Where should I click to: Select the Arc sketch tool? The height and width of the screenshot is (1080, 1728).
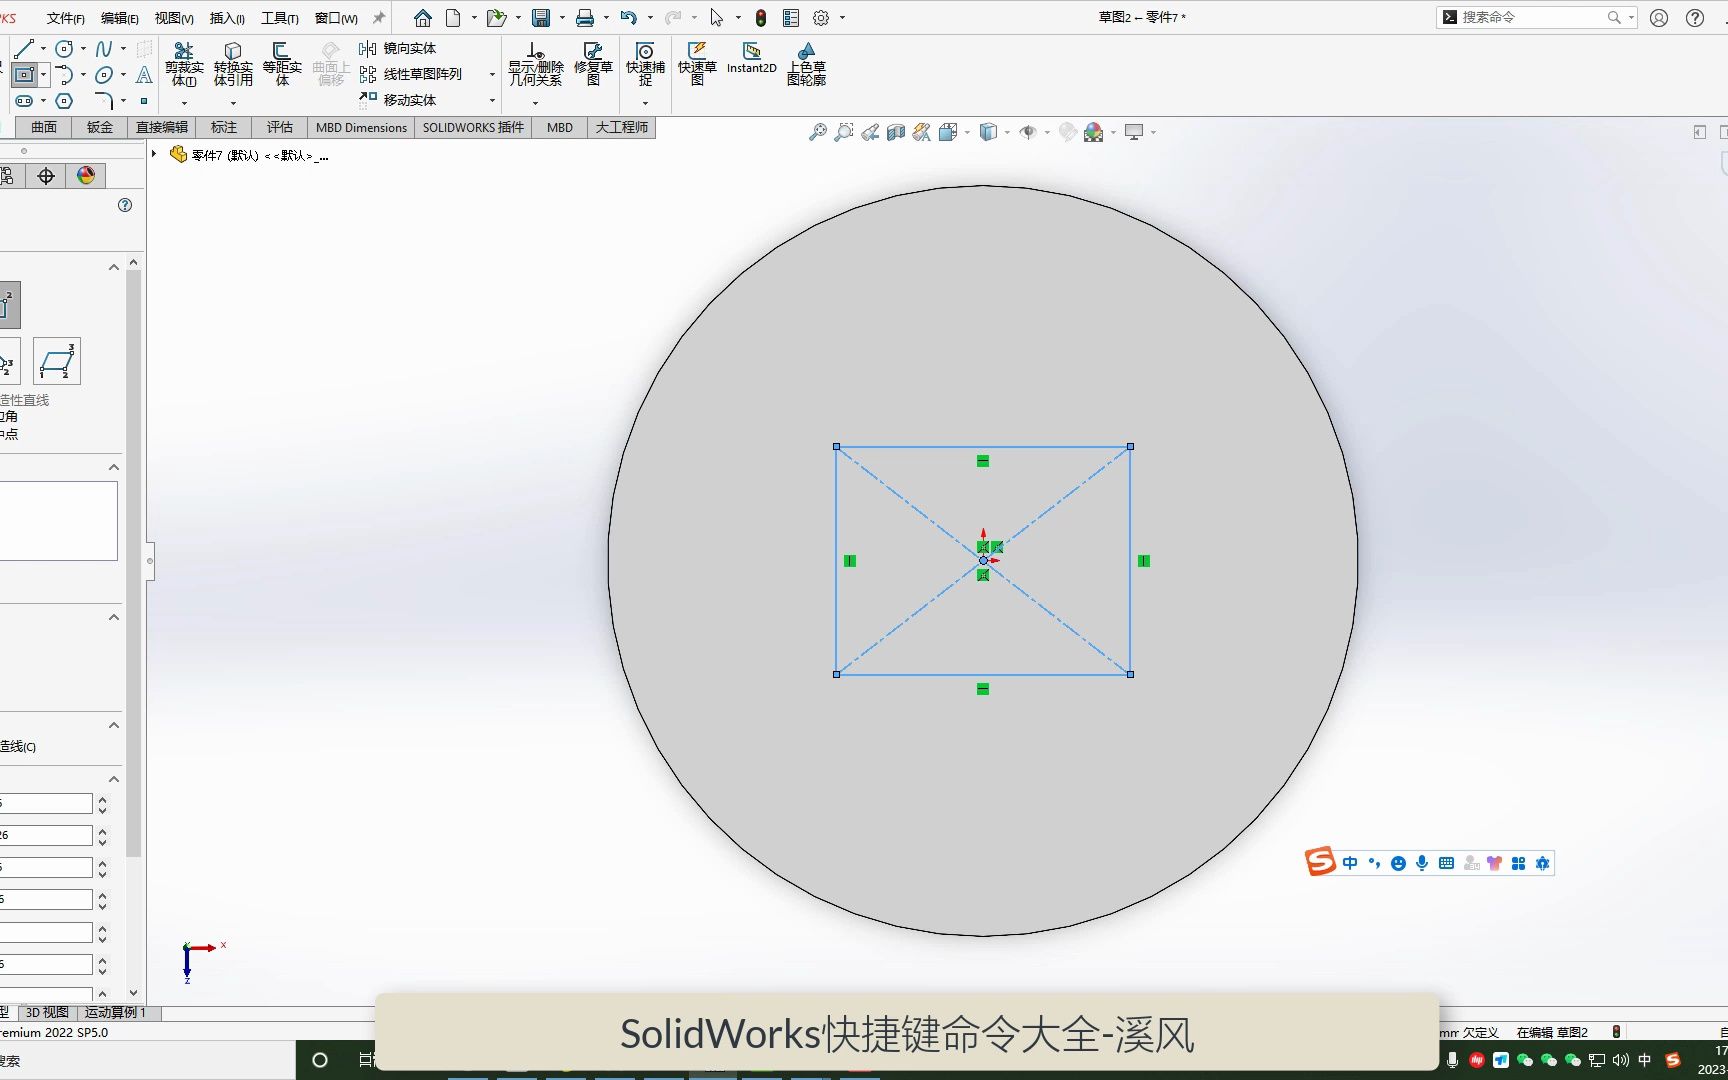click(x=65, y=74)
